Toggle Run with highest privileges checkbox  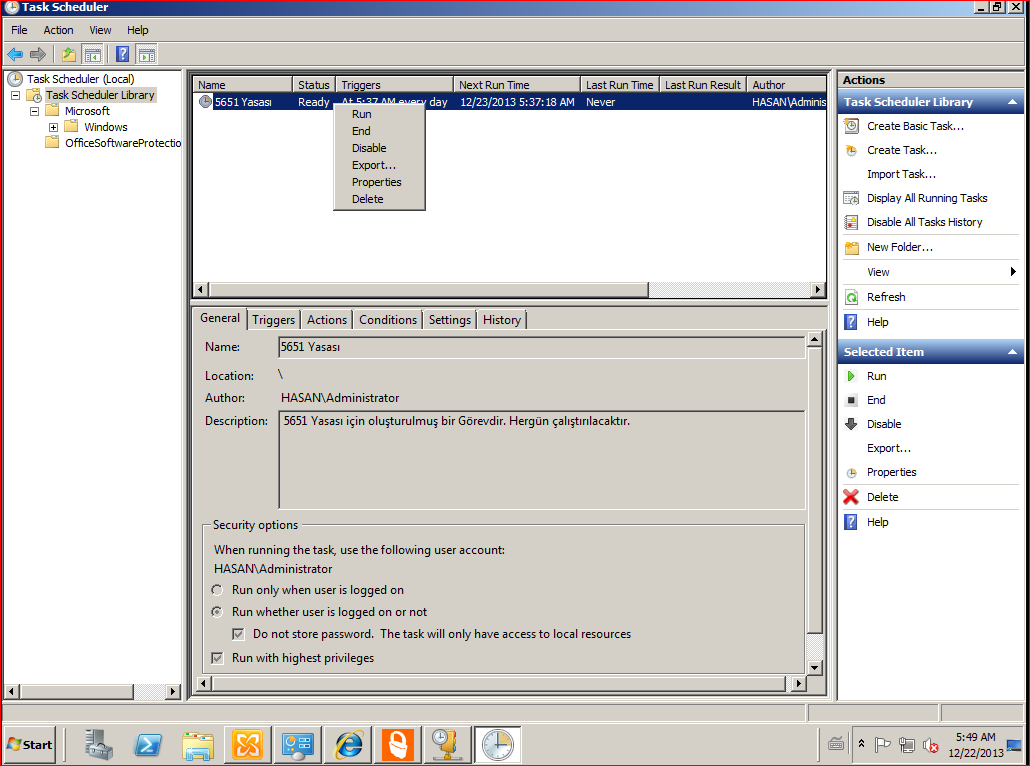click(x=217, y=658)
